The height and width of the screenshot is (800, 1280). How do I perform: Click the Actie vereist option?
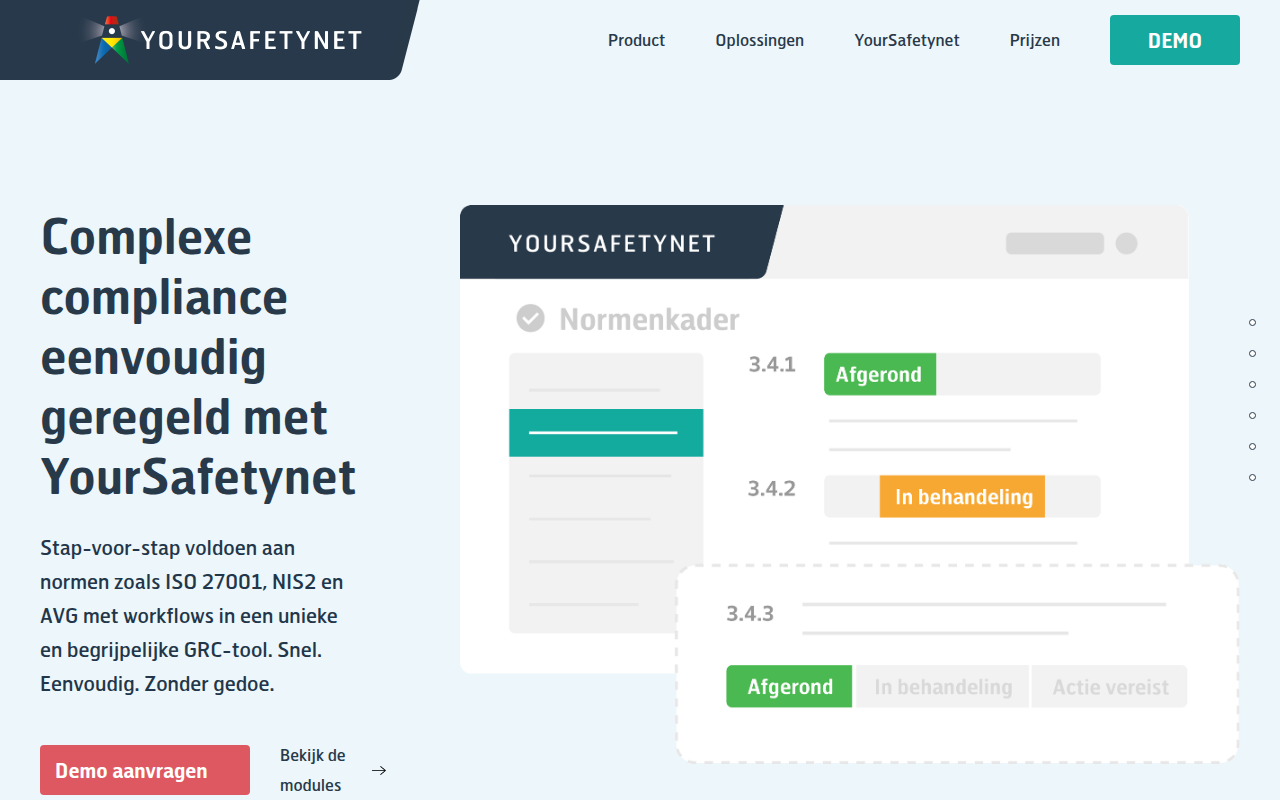tap(1110, 686)
